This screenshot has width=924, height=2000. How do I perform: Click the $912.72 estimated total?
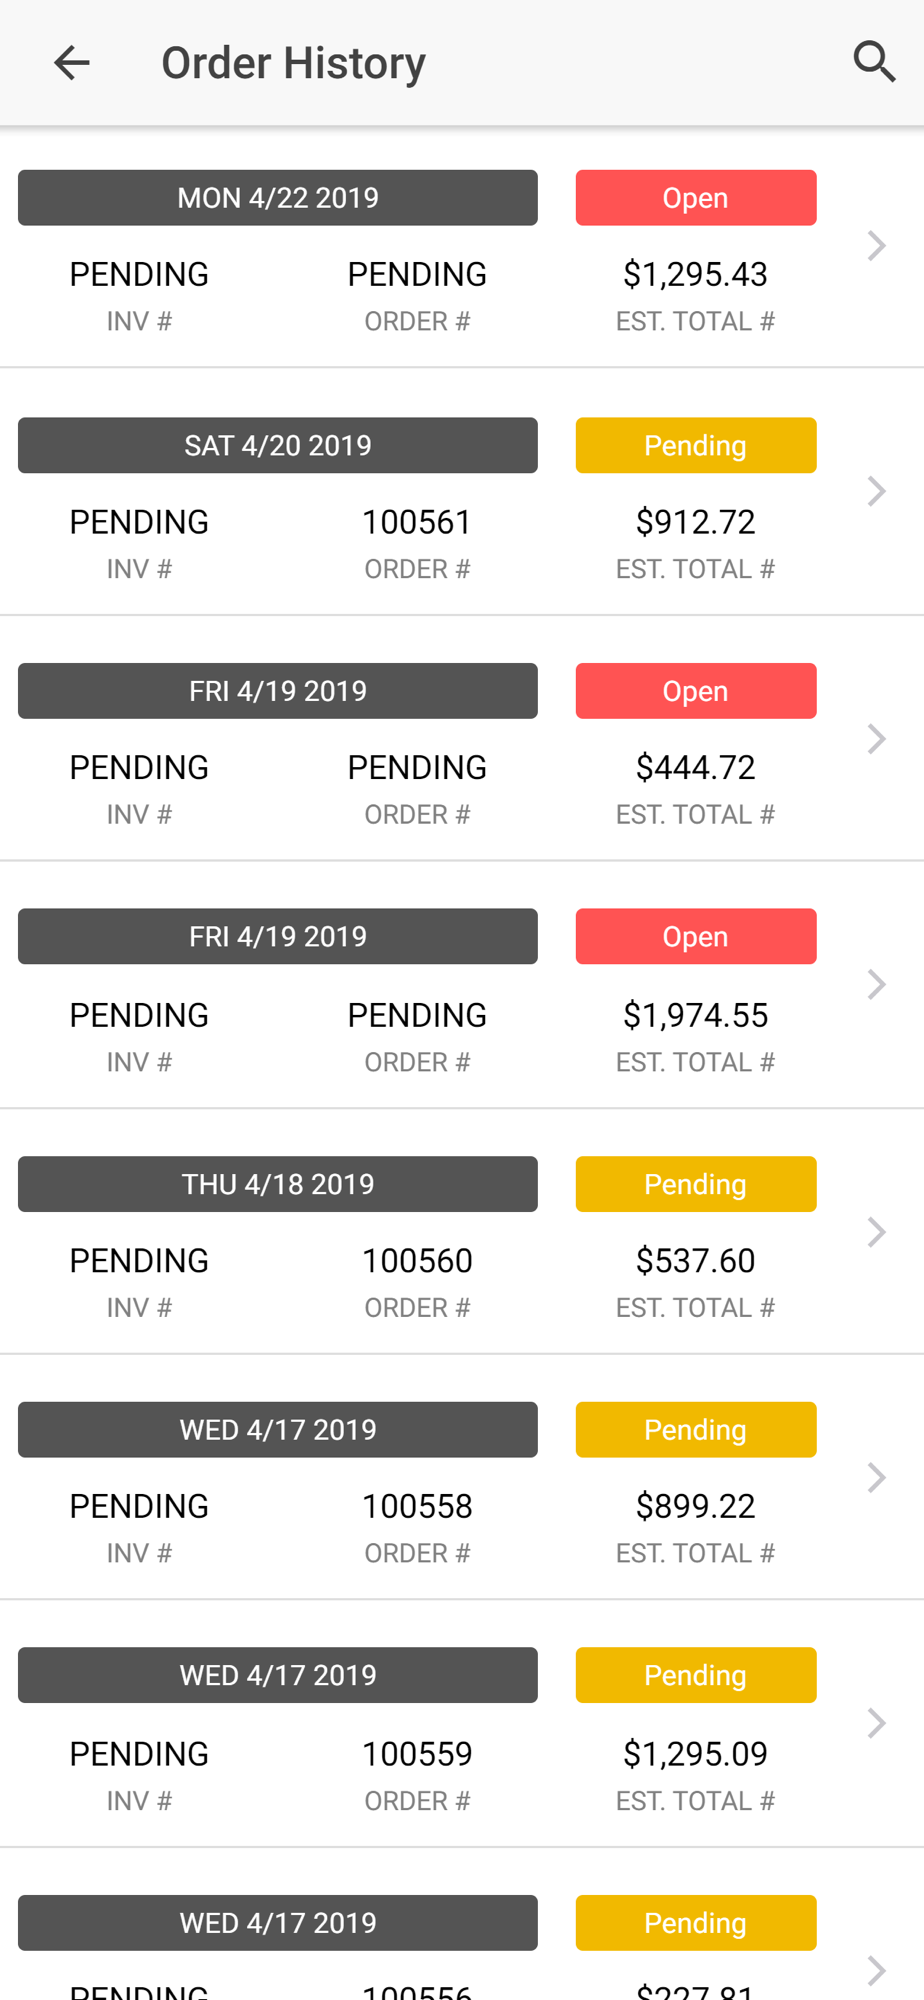pyautogui.click(x=695, y=522)
